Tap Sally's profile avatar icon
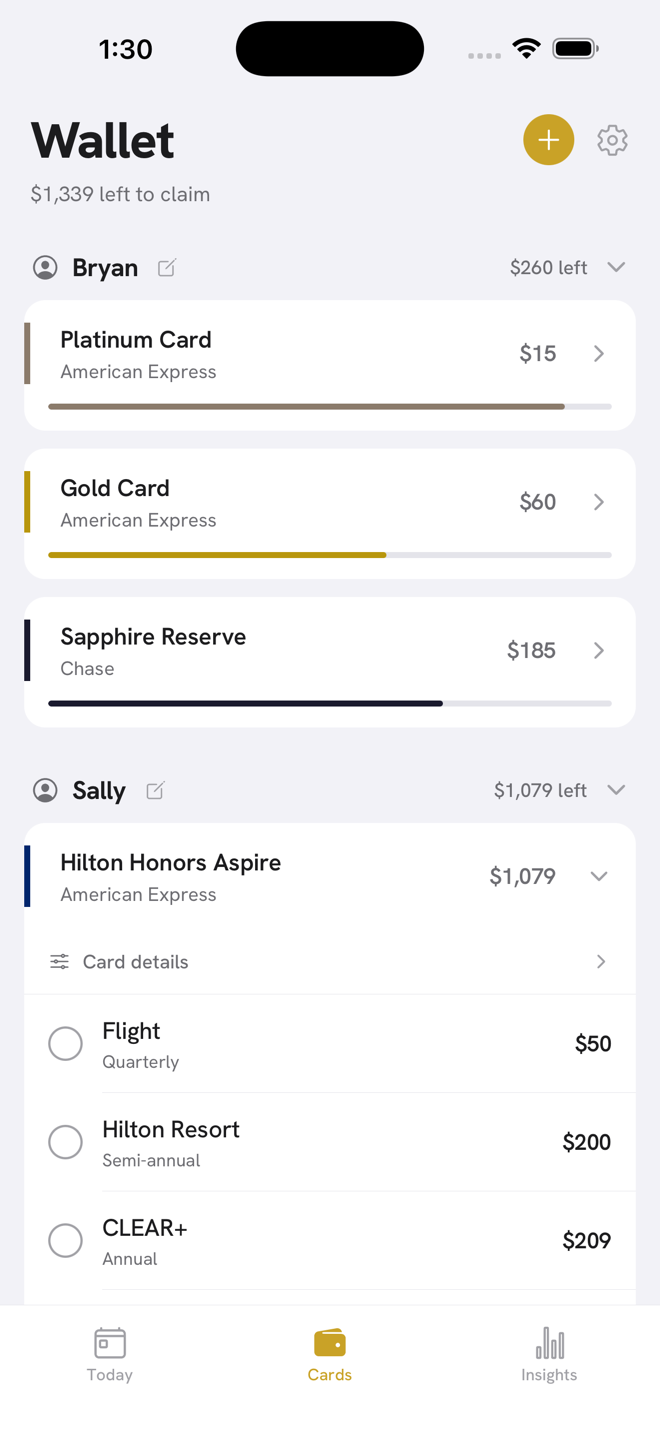660x1434 pixels. coord(45,790)
